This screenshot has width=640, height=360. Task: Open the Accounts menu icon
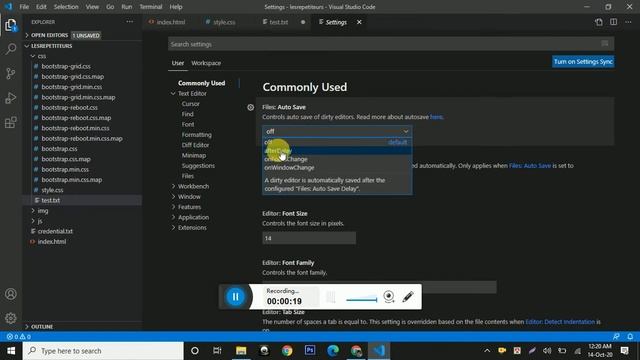pos(11,294)
